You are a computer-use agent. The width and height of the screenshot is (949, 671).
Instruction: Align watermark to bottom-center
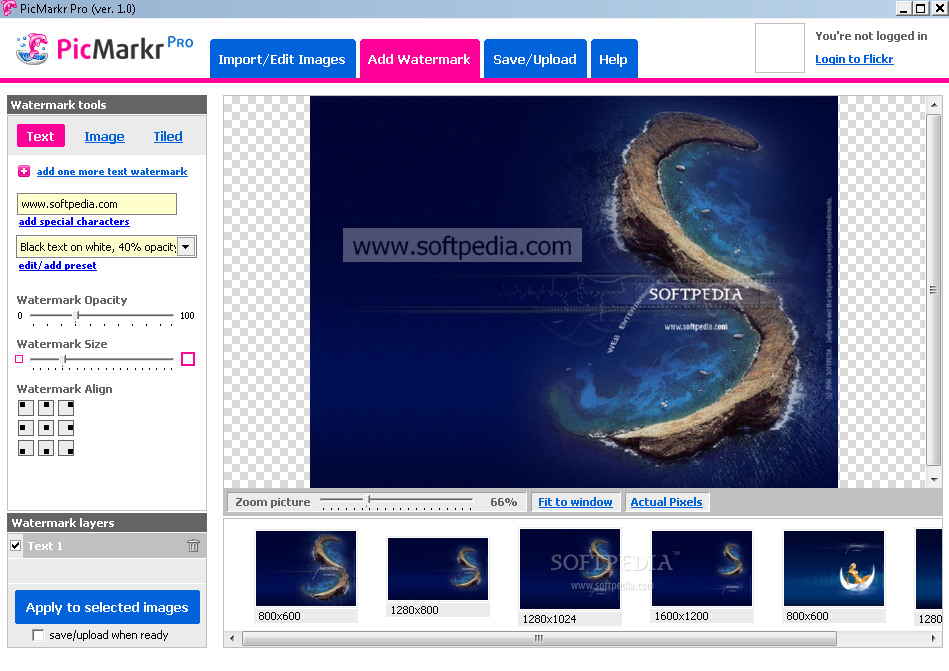pyautogui.click(x=46, y=448)
